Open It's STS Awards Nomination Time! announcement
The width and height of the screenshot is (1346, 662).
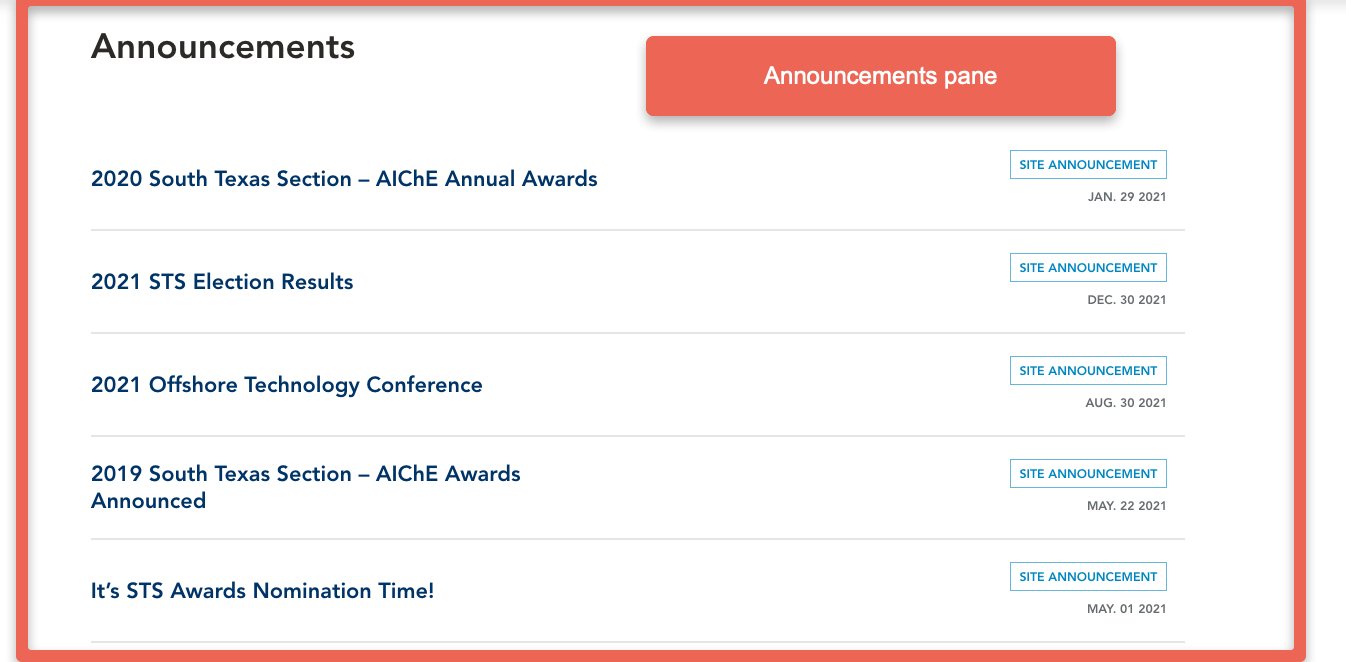pyautogui.click(x=263, y=591)
